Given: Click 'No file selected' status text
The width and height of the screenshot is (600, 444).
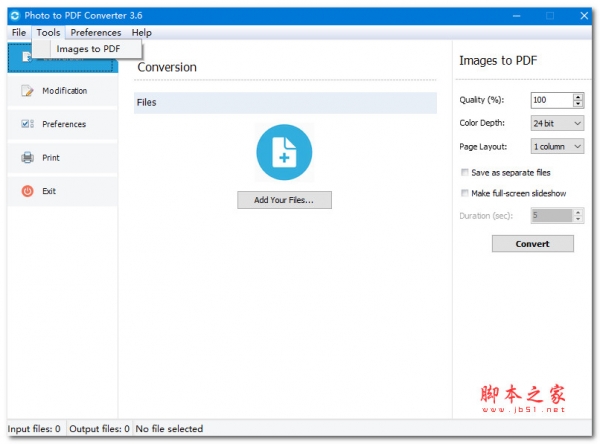Looking at the screenshot, I should pyautogui.click(x=169, y=429).
